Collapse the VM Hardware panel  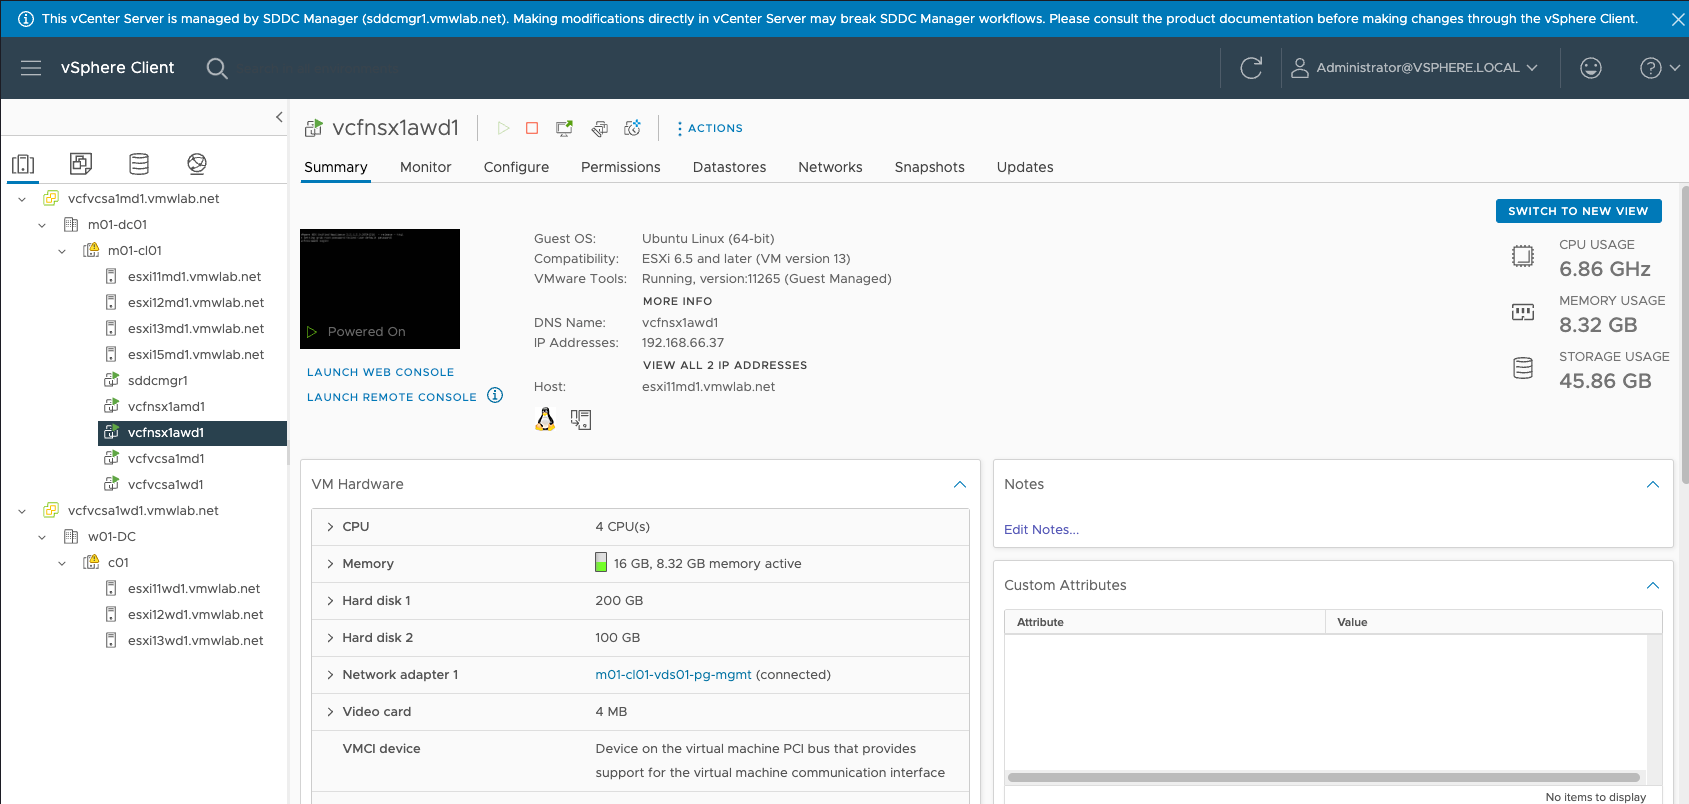click(960, 484)
